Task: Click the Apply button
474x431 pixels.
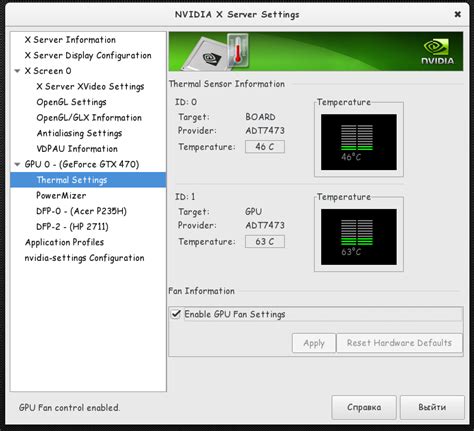Action: point(314,343)
